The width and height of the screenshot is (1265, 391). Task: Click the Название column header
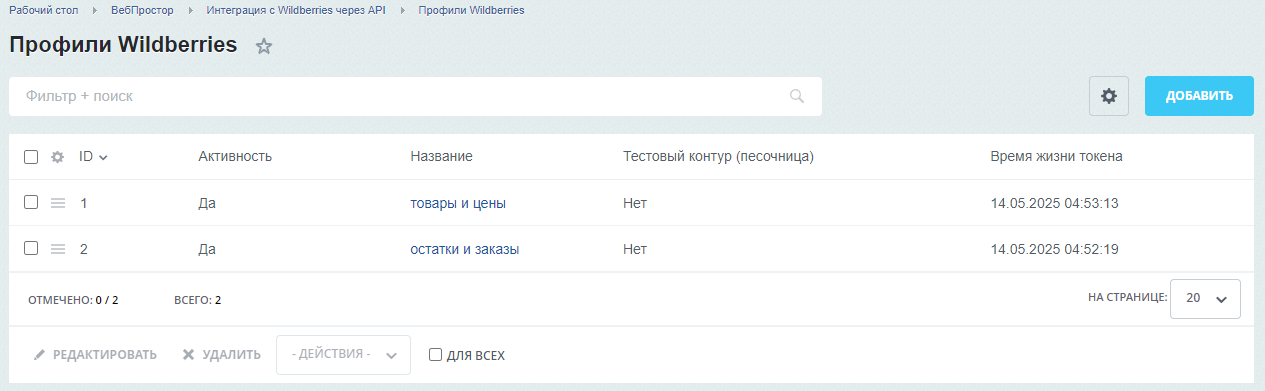click(441, 156)
